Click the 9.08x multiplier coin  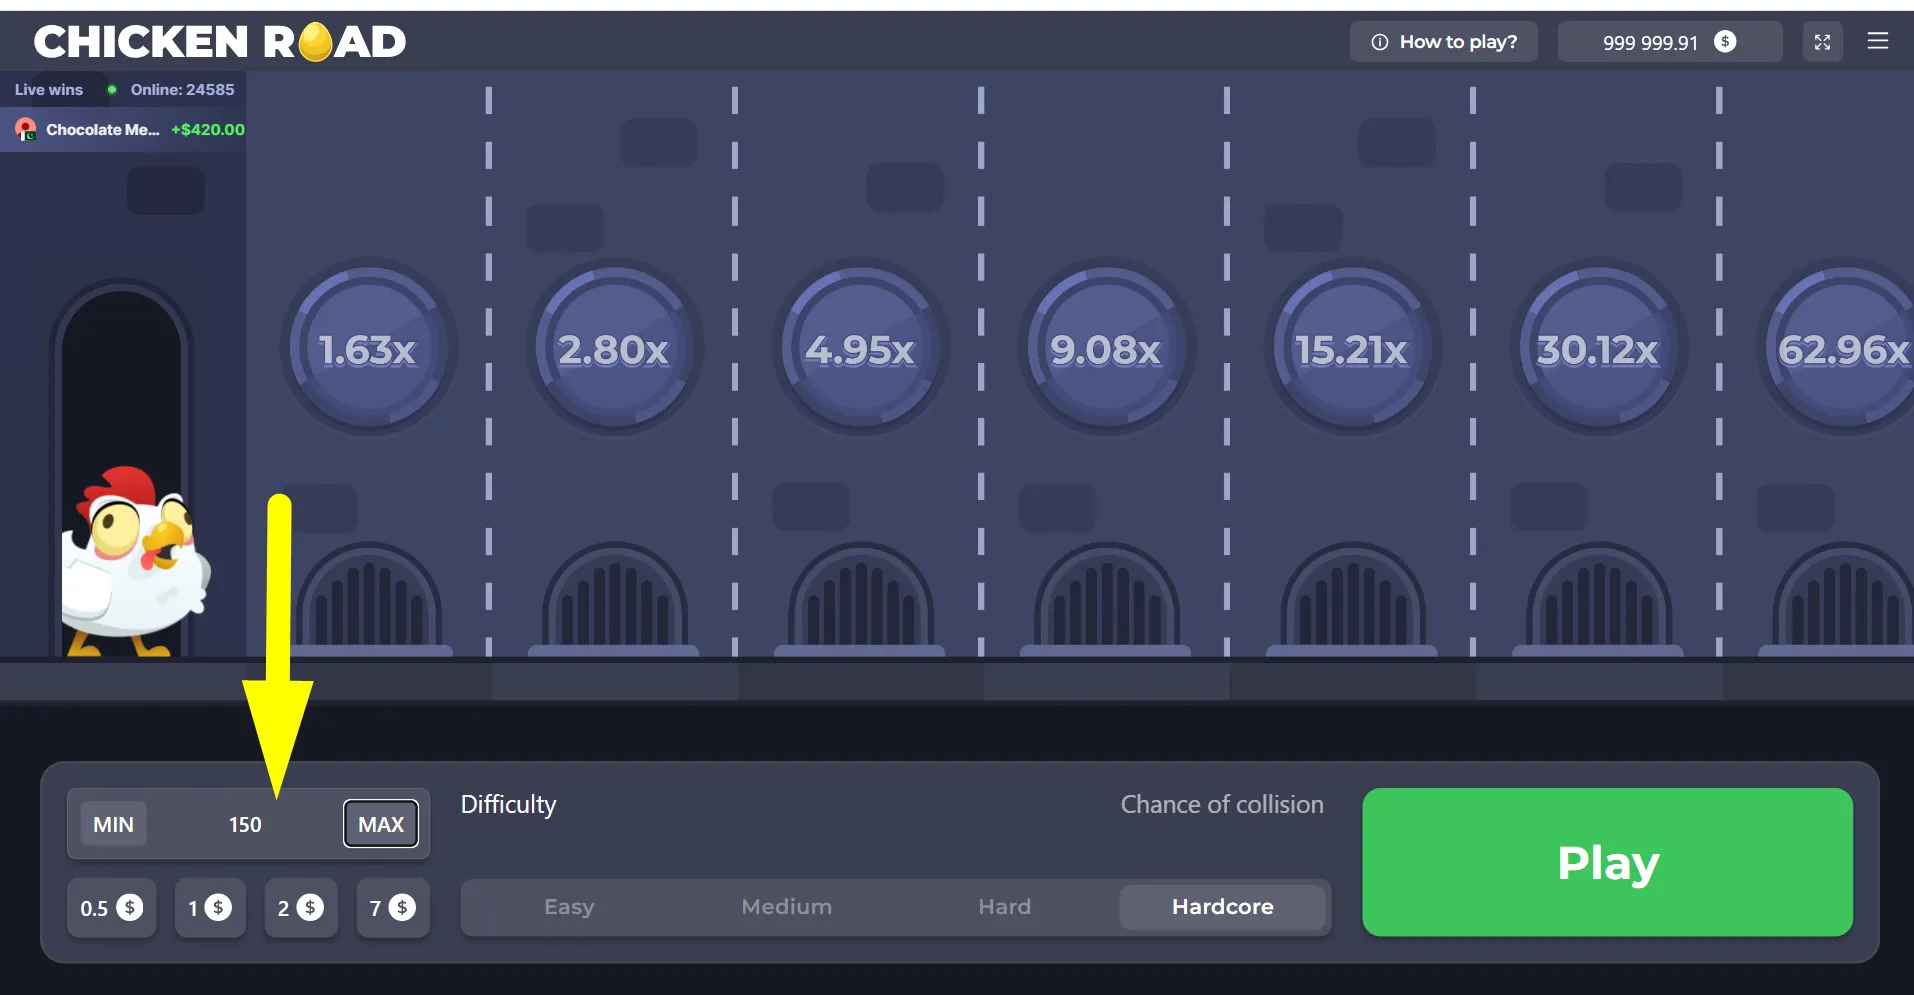click(x=1106, y=348)
